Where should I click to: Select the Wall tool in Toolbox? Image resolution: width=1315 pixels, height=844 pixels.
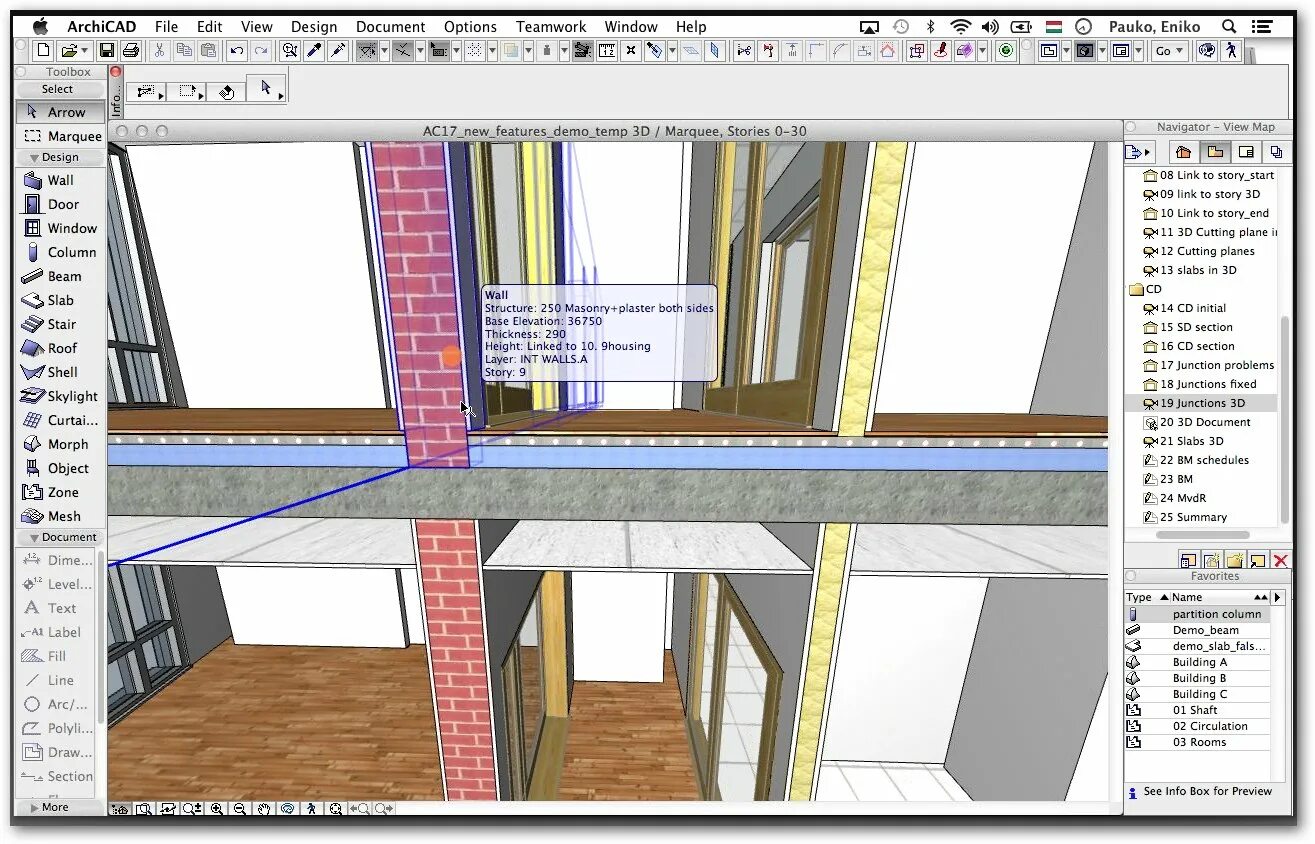pyautogui.click(x=60, y=180)
